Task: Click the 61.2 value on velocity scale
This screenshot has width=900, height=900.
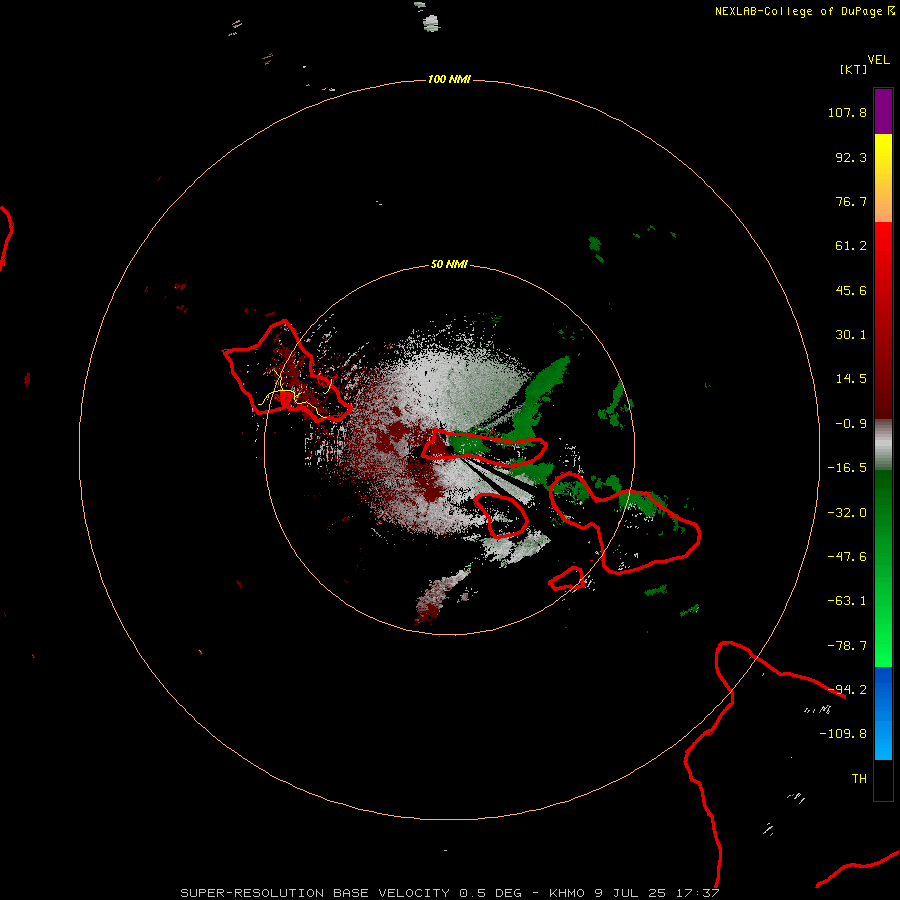Action: (851, 246)
